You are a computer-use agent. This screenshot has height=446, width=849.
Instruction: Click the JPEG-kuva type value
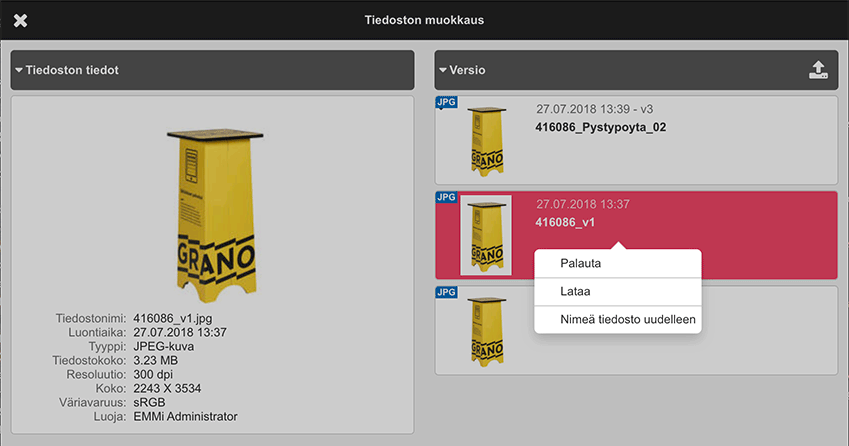(x=164, y=346)
